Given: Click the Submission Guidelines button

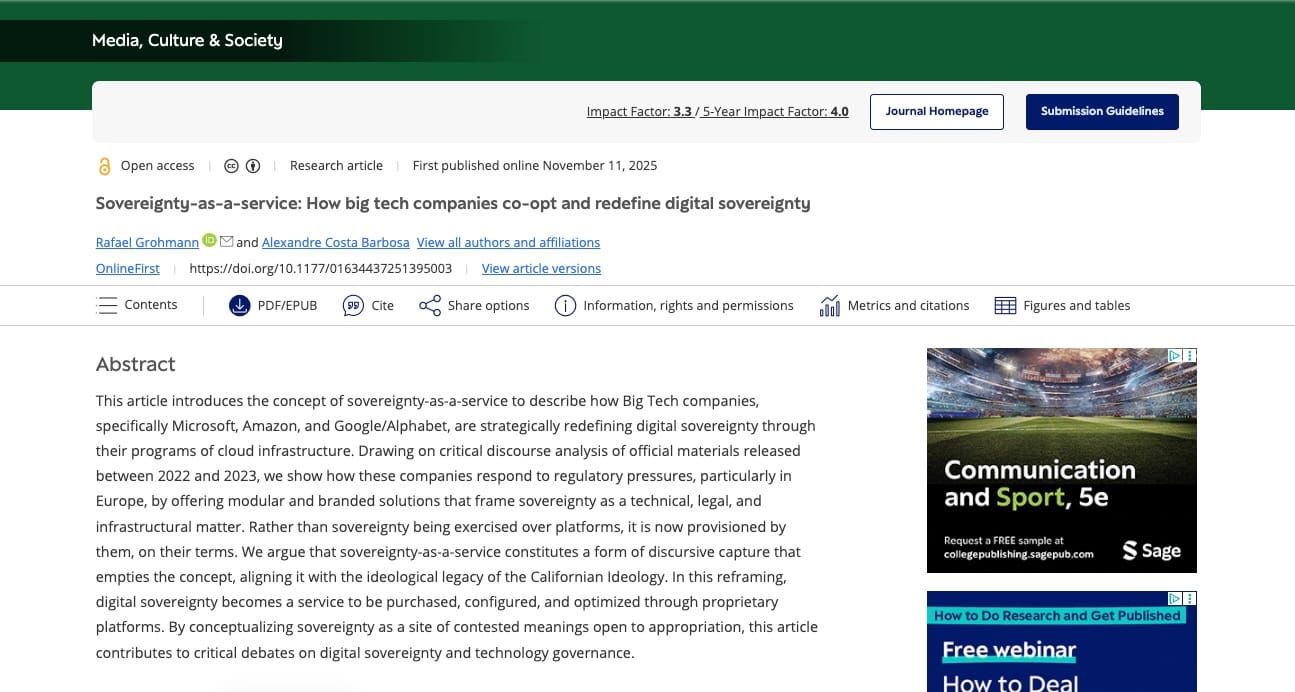Looking at the screenshot, I should (x=1102, y=111).
